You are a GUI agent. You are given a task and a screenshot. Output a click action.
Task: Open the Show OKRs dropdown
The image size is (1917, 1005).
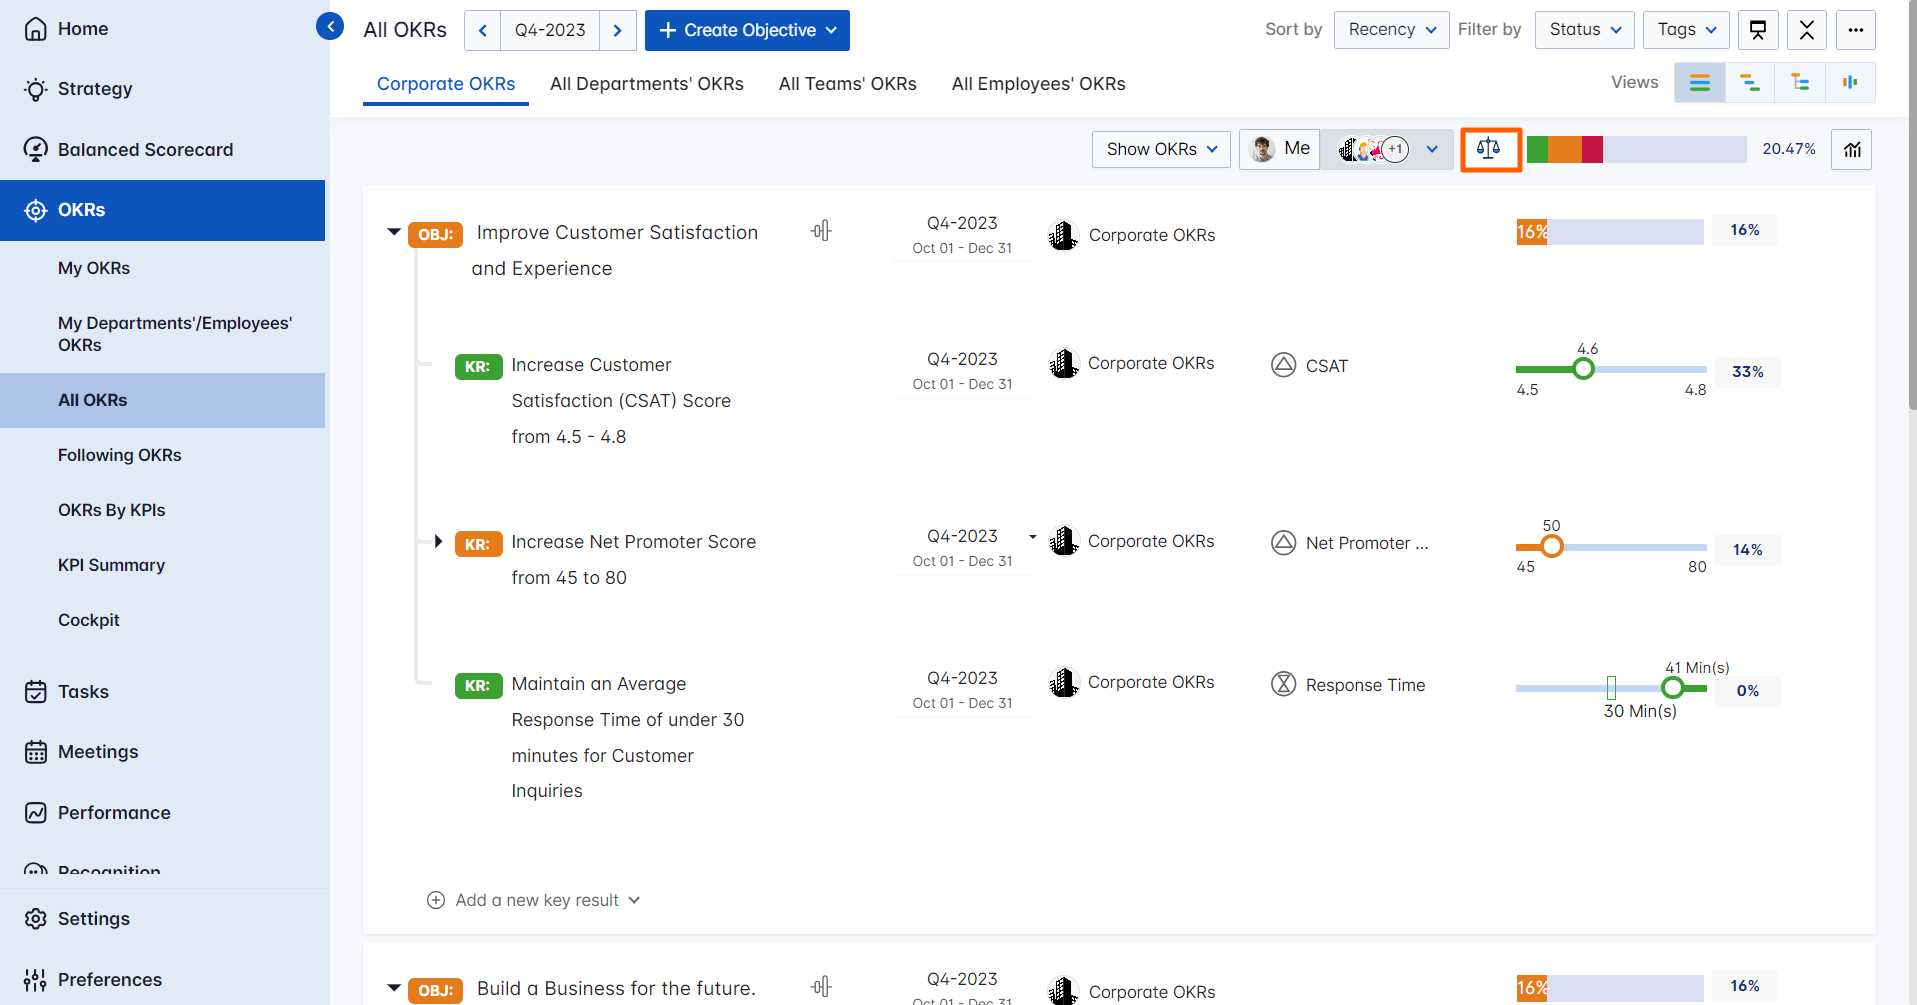(x=1161, y=149)
